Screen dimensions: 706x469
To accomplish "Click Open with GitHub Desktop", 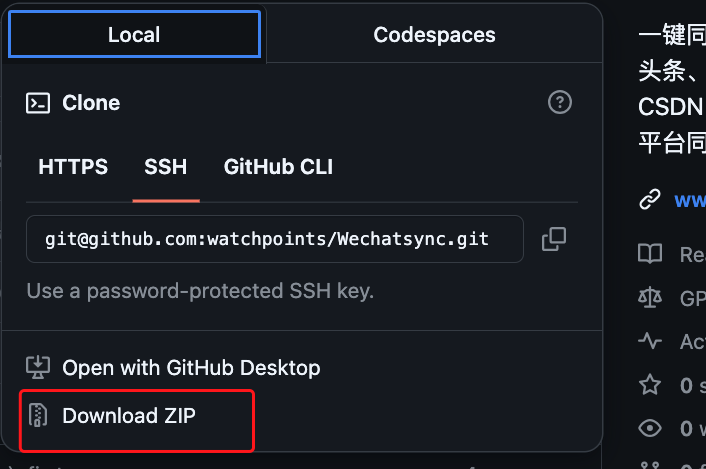I will (191, 368).
